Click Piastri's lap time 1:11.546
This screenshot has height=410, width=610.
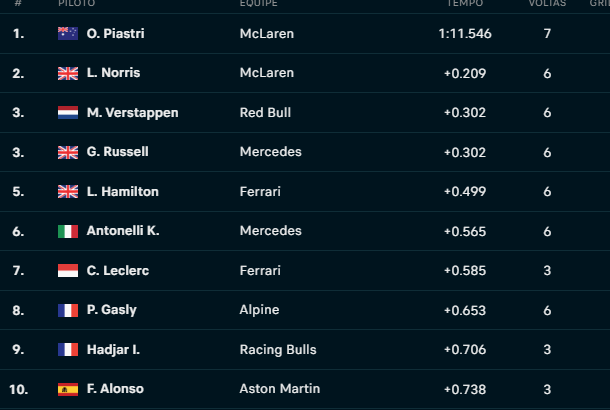click(x=465, y=34)
